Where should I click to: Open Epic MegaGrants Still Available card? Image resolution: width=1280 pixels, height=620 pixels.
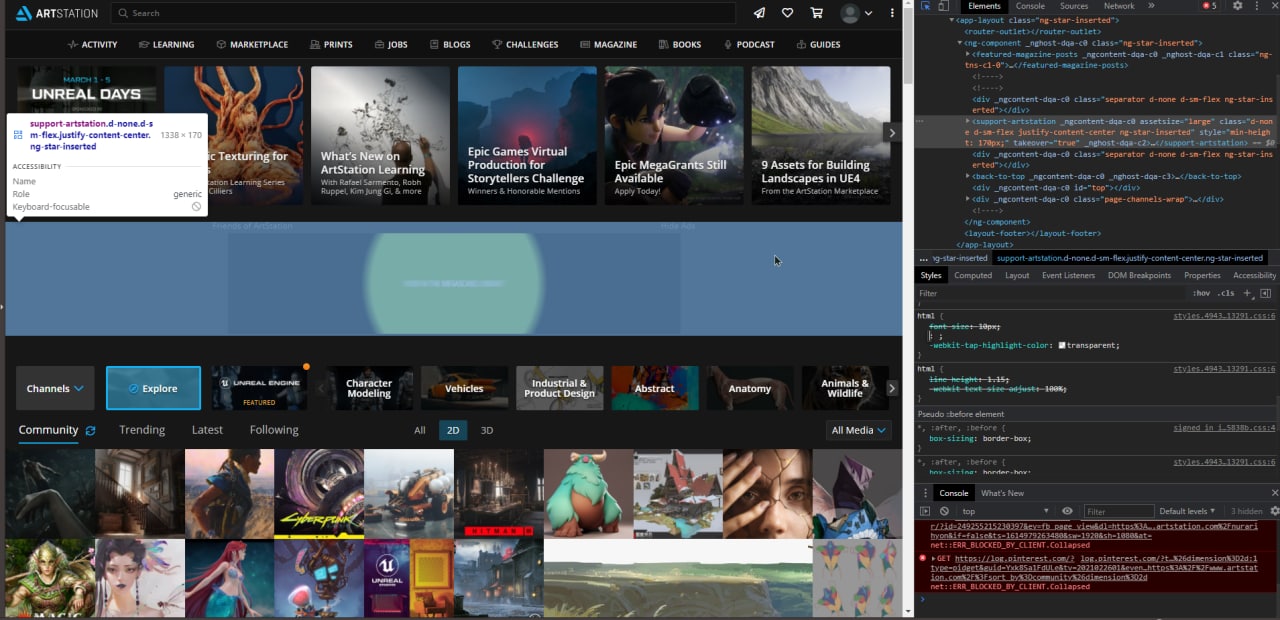click(674, 135)
